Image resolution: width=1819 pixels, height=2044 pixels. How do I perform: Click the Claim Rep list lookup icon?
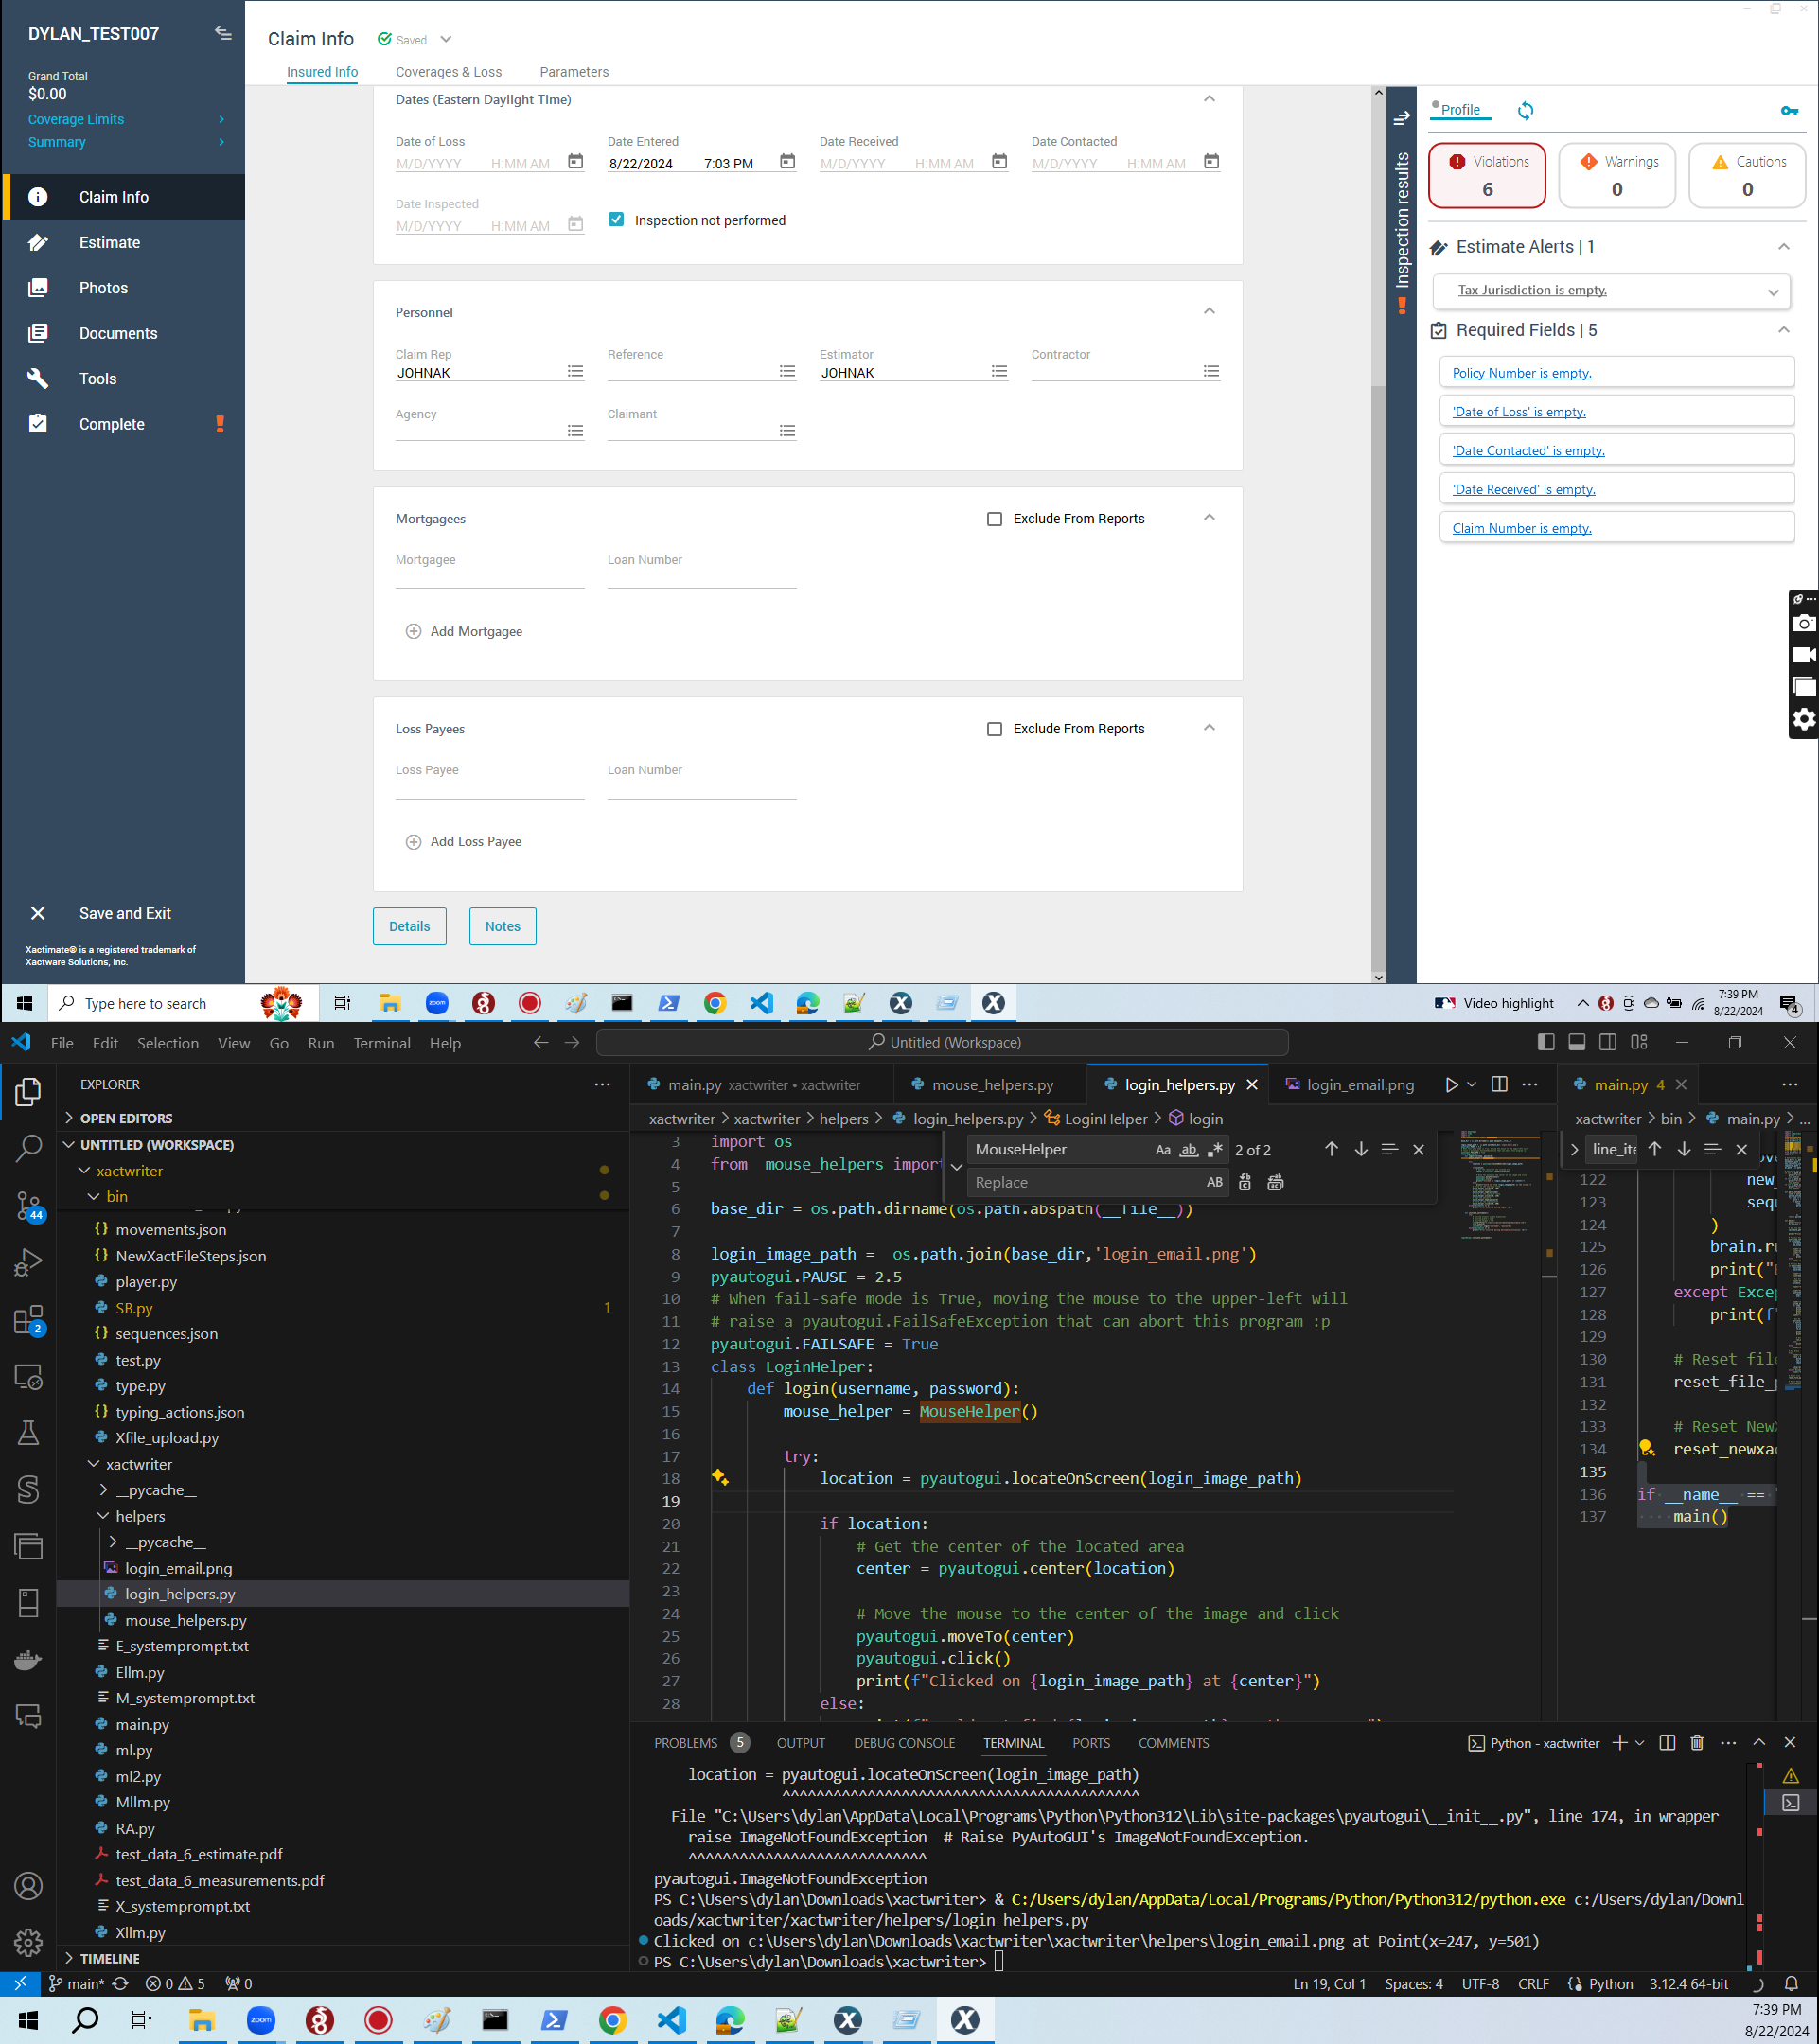click(x=575, y=371)
